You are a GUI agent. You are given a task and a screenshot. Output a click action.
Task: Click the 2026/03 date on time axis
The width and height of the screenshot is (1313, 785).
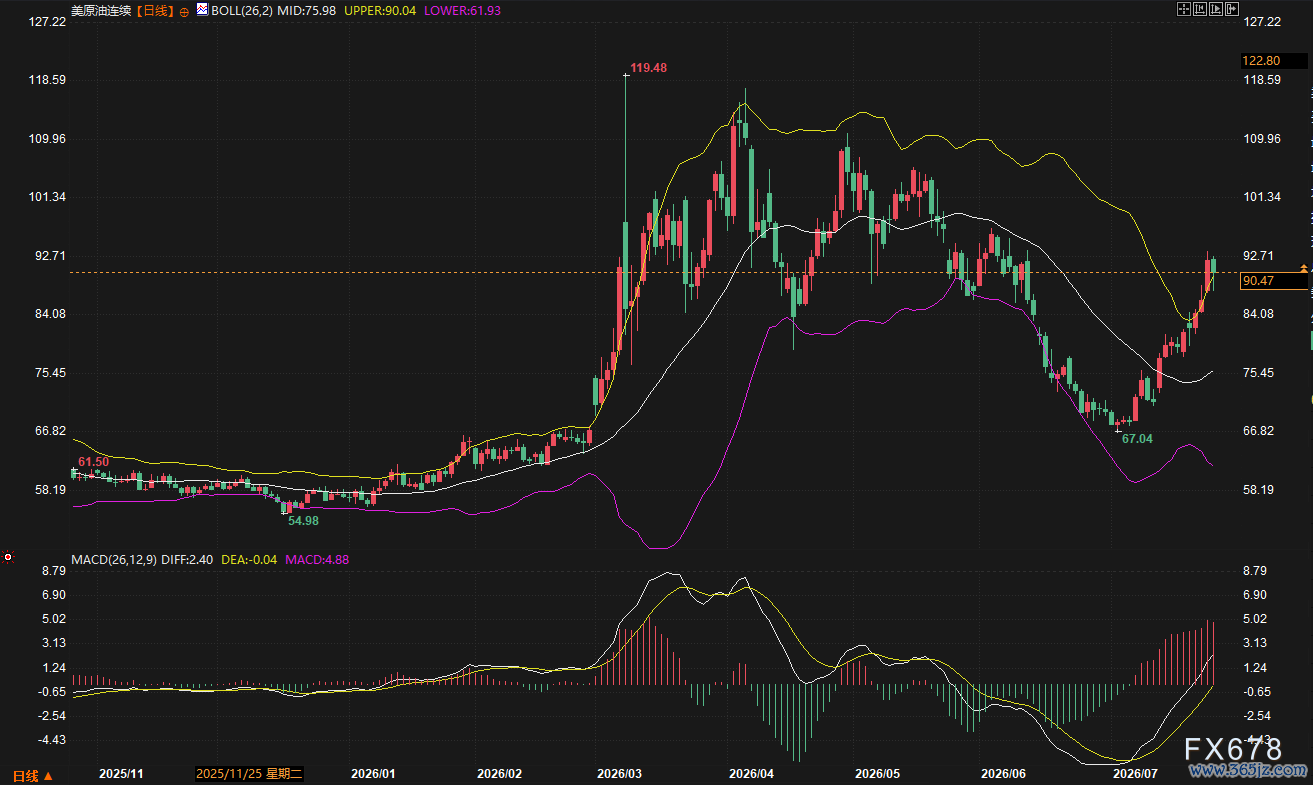[x=619, y=774]
